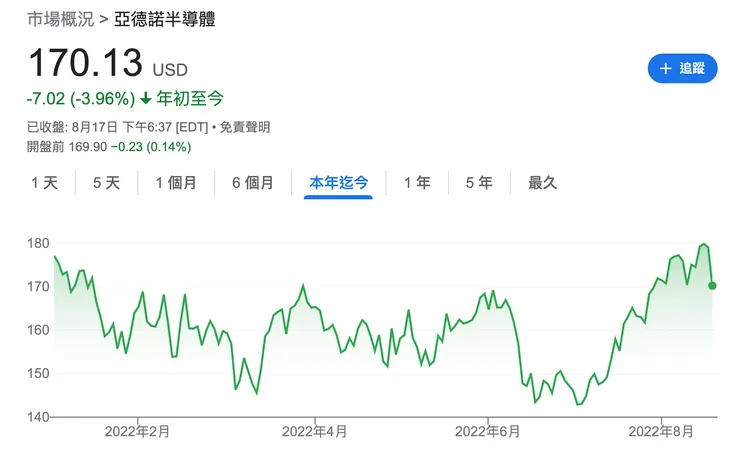
Task: Click the 140 y-axis label
Action: click(x=38, y=417)
